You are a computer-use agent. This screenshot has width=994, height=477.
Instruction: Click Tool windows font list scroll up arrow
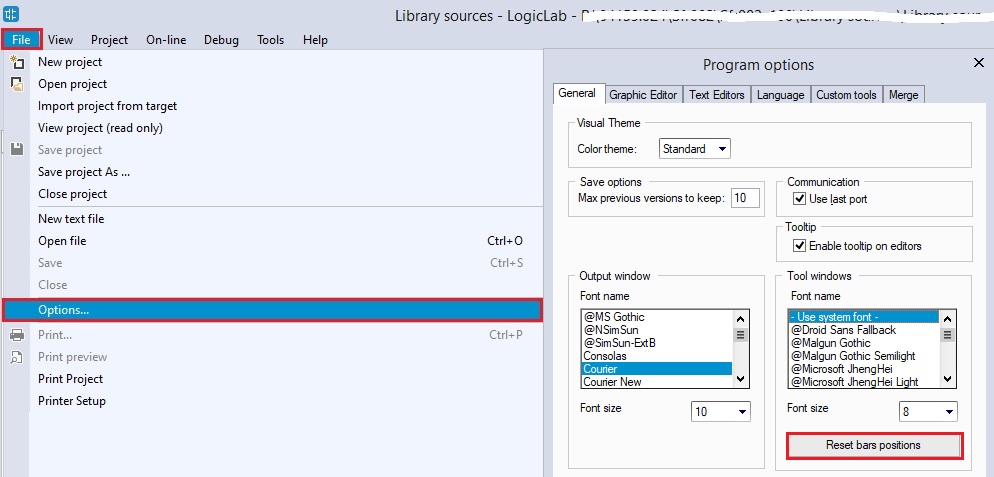[x=948, y=318]
